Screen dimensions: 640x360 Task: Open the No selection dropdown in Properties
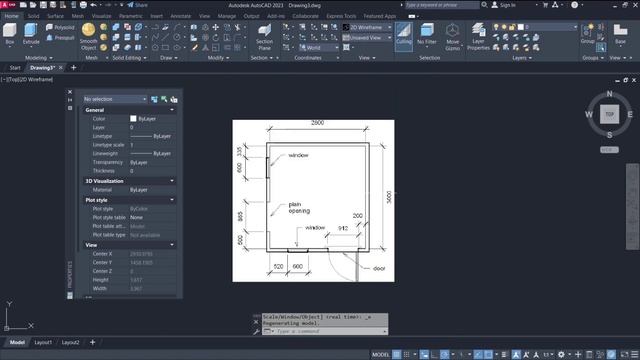(x=115, y=99)
